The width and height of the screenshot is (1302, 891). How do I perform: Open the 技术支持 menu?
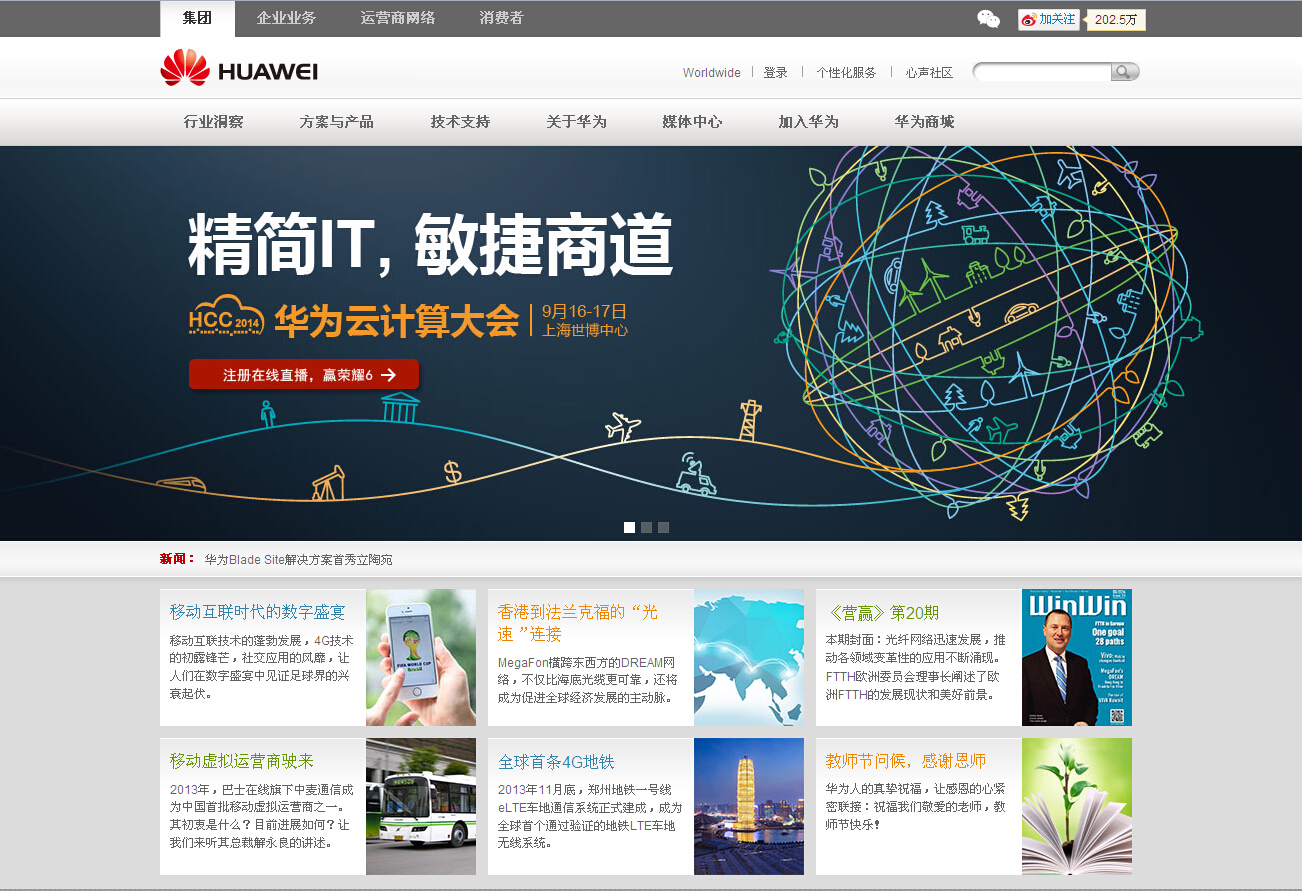(460, 122)
